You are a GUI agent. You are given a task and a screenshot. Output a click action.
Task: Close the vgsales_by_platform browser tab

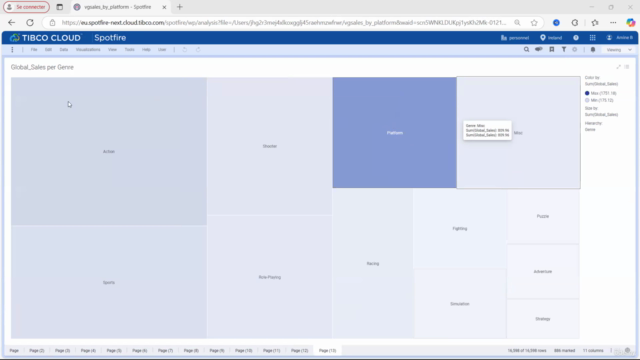pyautogui.click(x=164, y=7)
